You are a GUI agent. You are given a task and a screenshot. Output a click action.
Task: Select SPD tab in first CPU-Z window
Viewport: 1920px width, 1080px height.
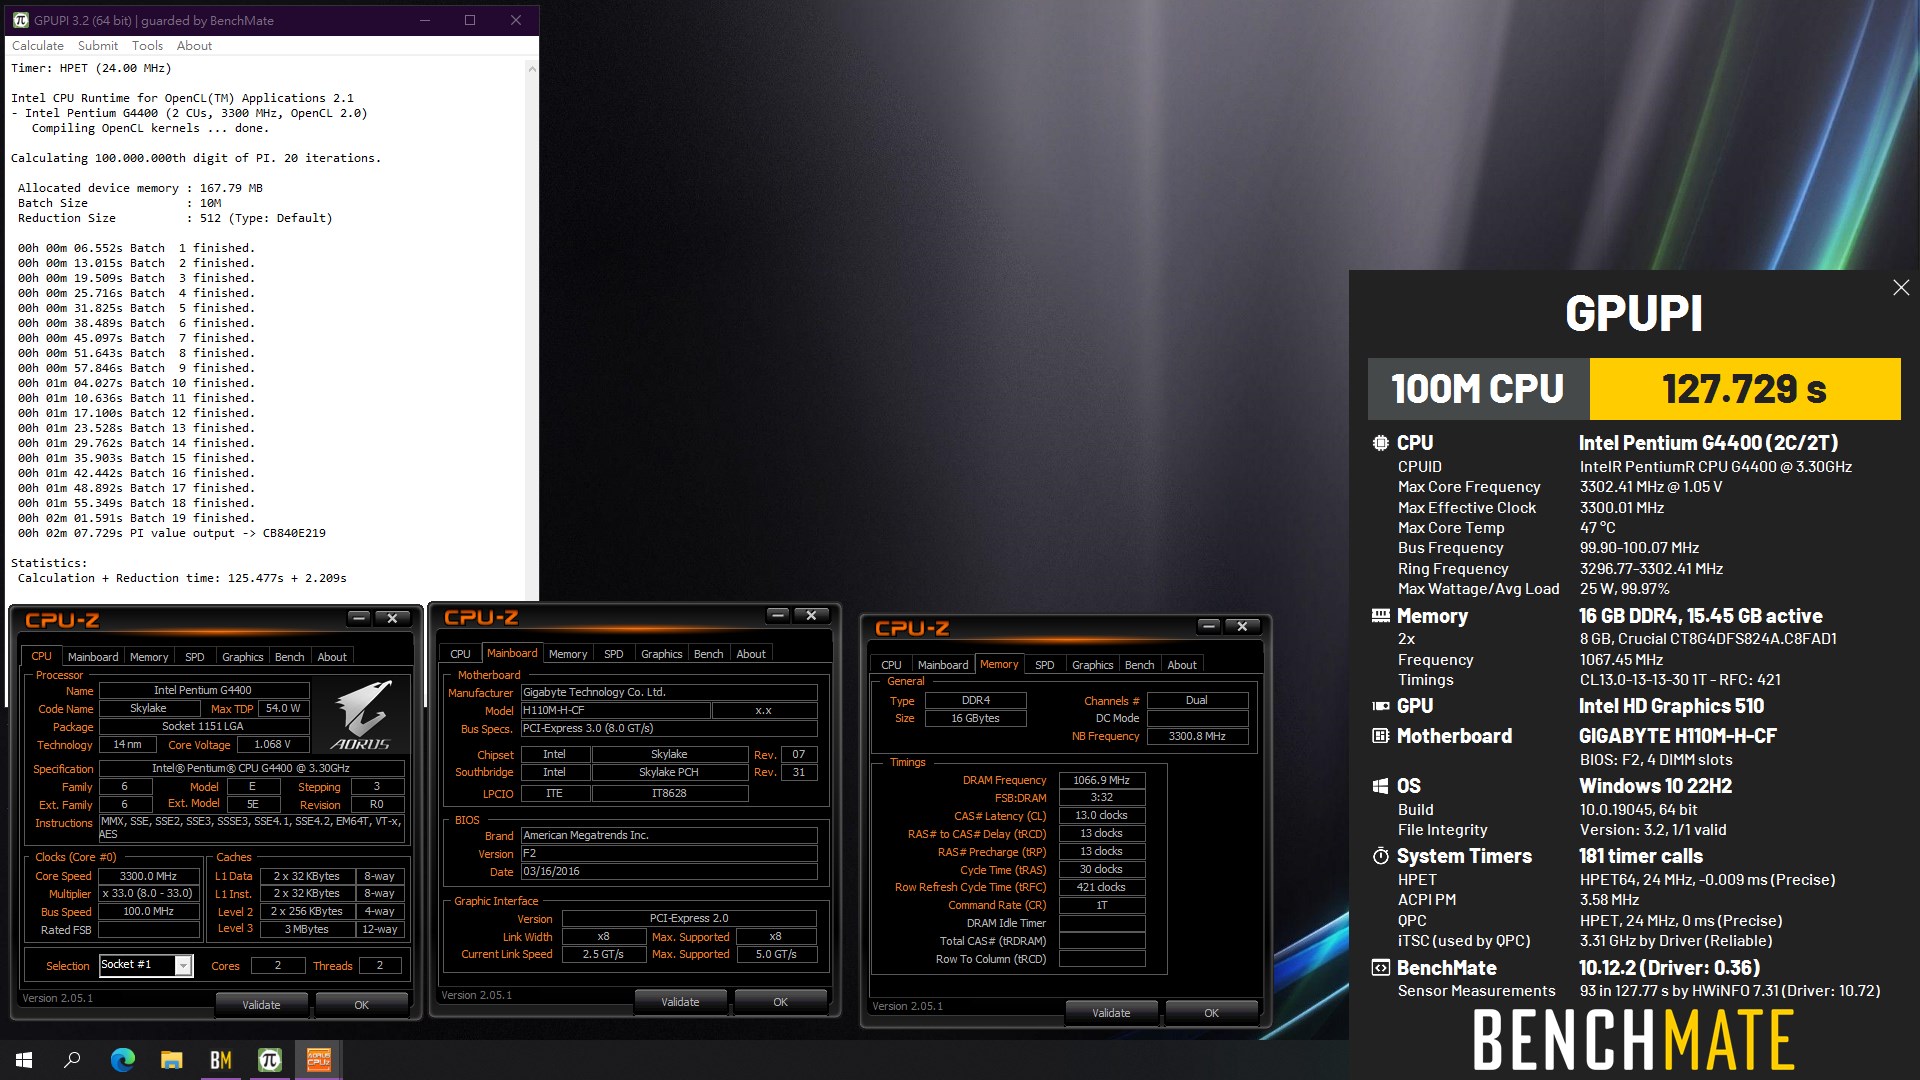tap(195, 657)
